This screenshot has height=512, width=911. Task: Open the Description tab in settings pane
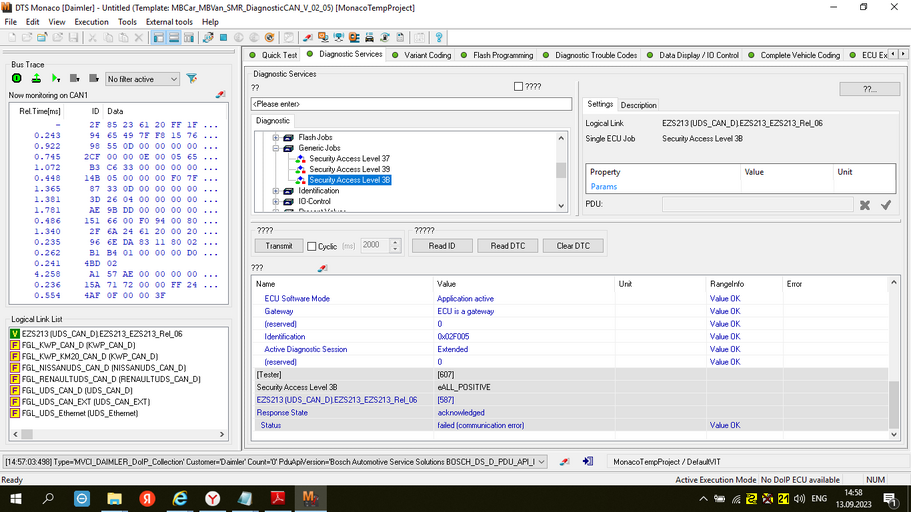coord(638,105)
